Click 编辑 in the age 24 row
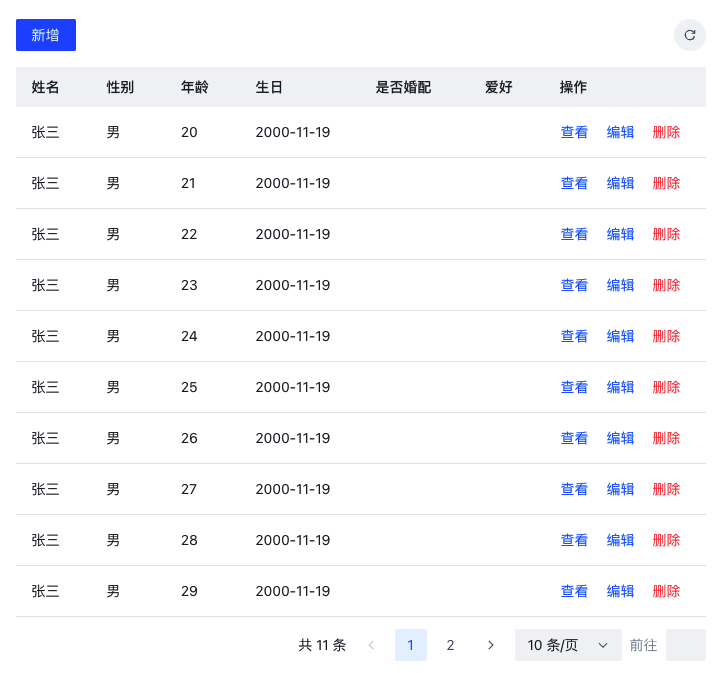The image size is (725, 673). tap(620, 336)
